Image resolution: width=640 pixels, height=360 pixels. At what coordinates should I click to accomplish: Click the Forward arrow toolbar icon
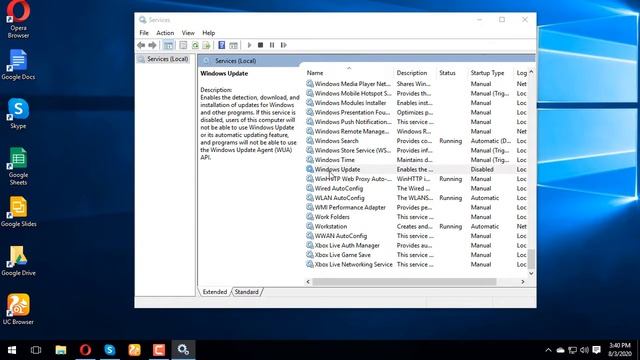tap(152, 45)
